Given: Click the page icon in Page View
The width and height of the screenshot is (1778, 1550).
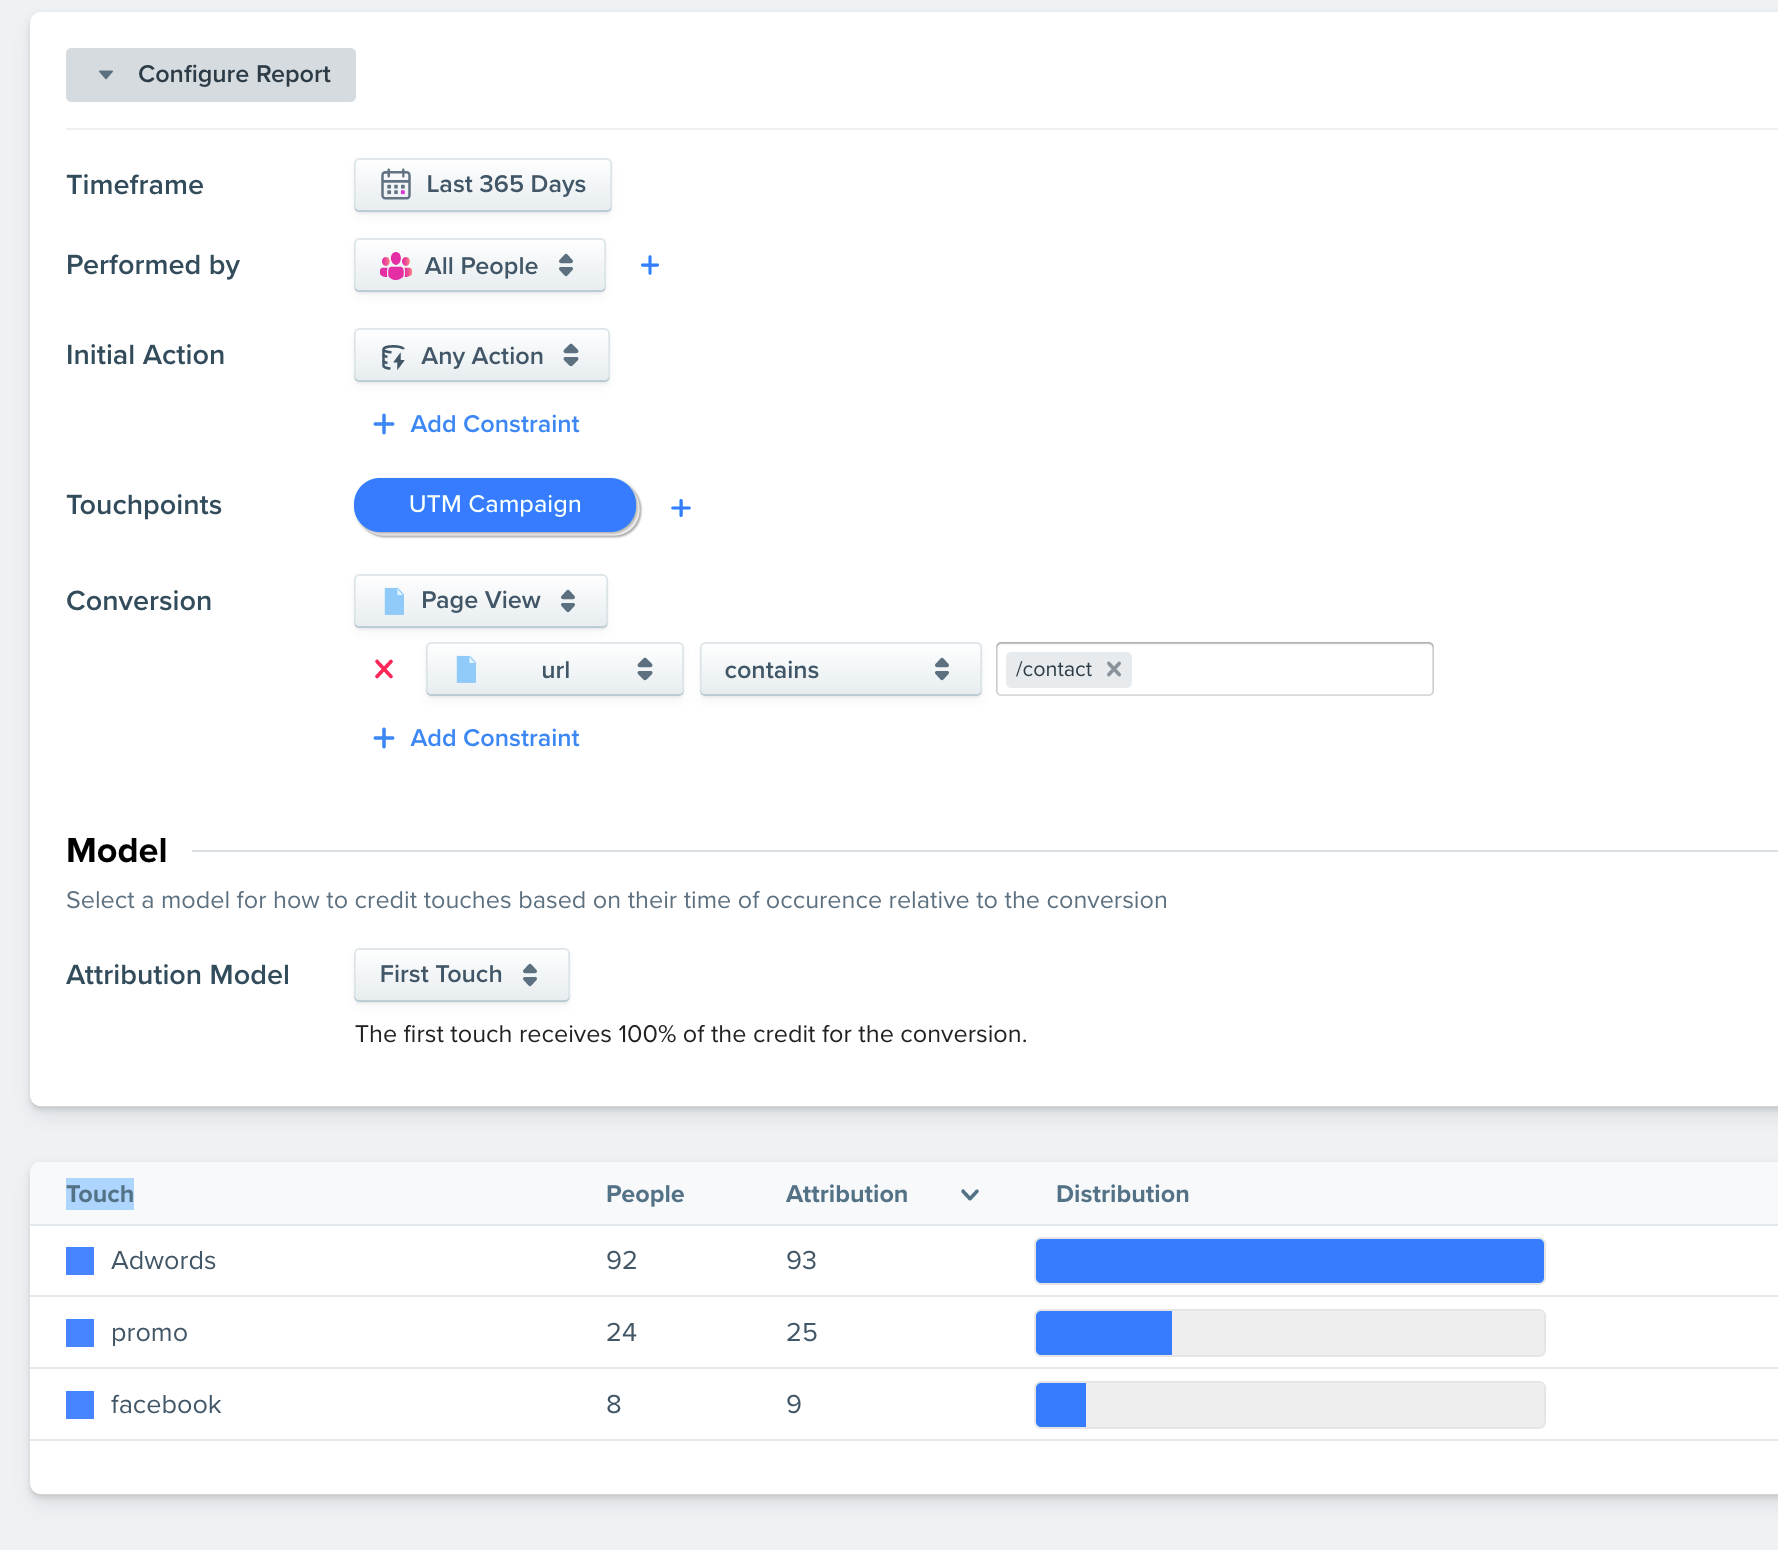Looking at the screenshot, I should [395, 601].
